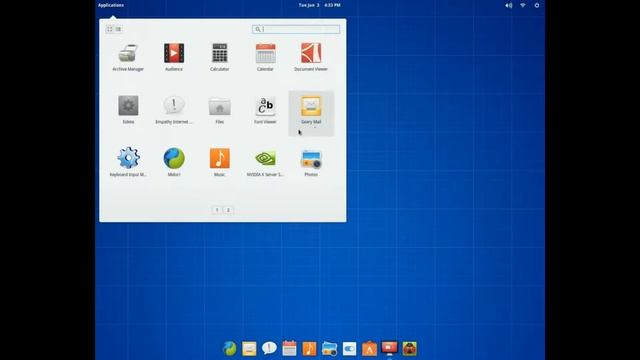Open Geary Mail from the dock

[249, 349]
